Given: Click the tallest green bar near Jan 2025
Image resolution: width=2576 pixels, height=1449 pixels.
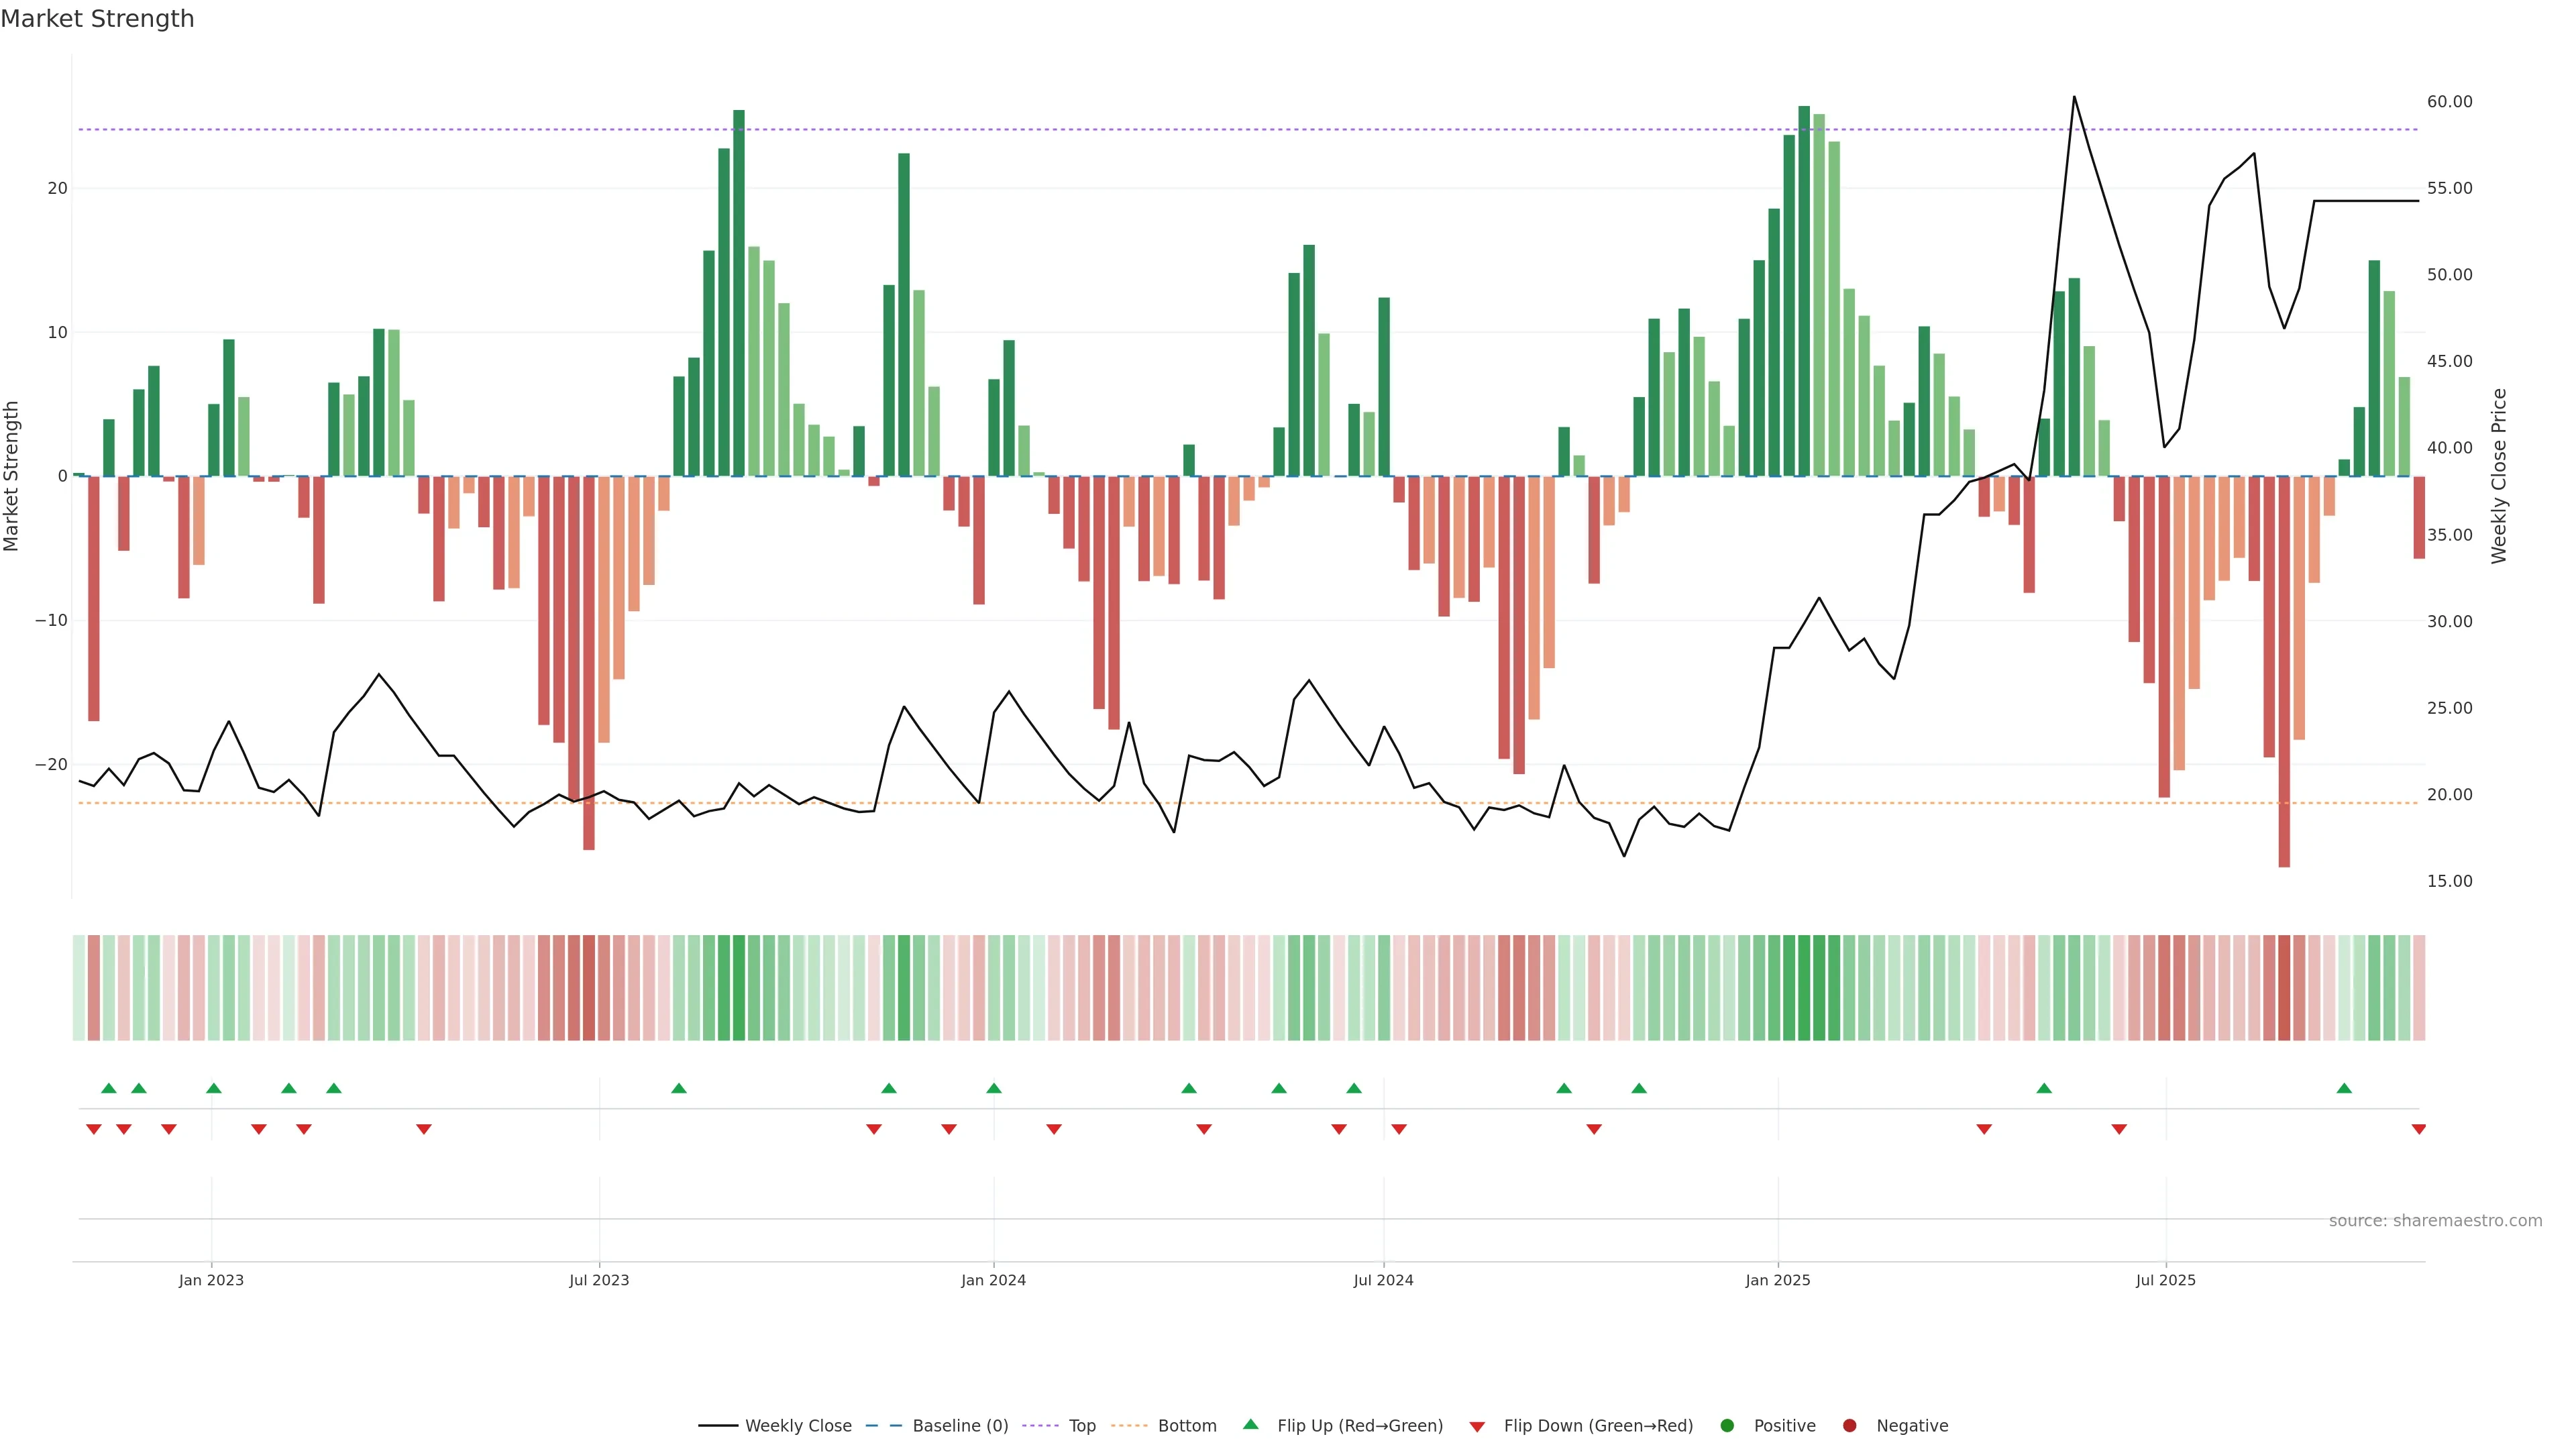Looking at the screenshot, I should [1804, 290].
